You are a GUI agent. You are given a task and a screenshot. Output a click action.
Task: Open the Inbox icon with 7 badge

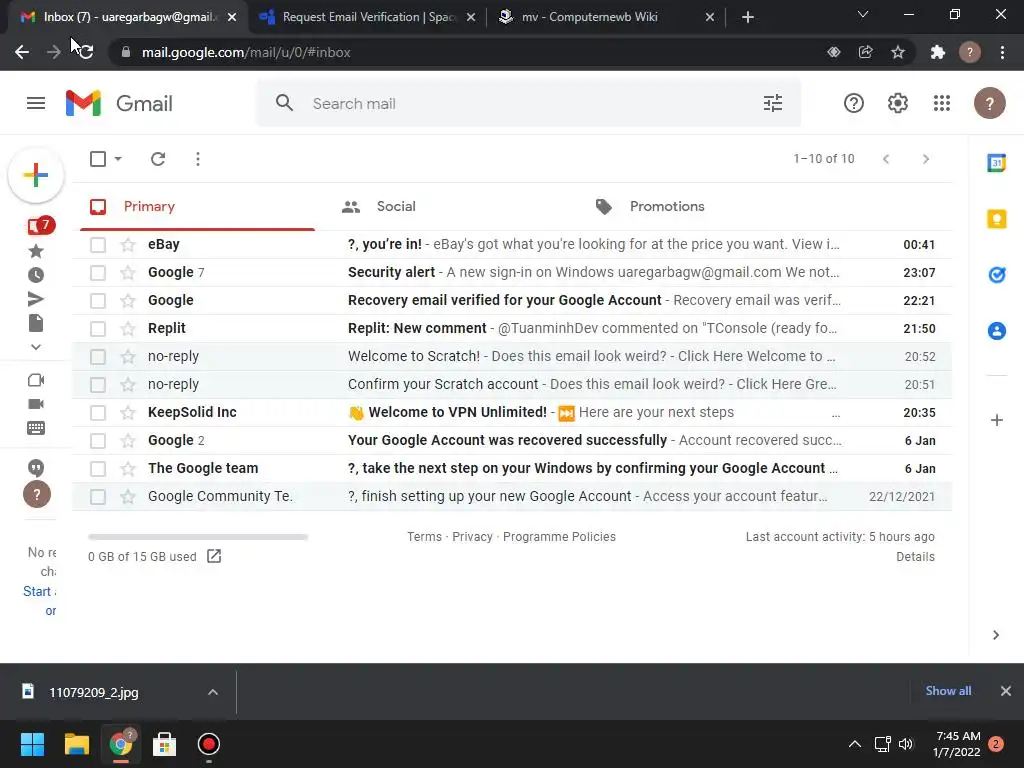(x=40, y=226)
